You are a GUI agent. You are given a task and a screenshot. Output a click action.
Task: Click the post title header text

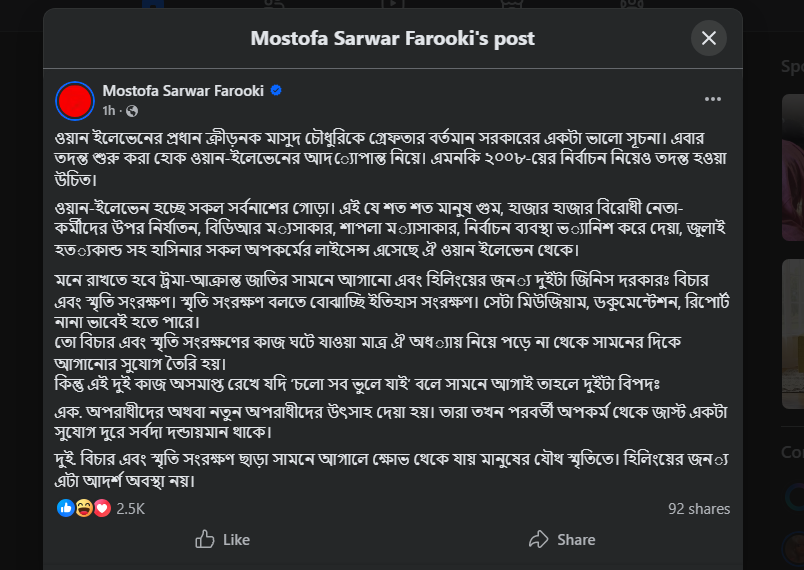(x=392, y=38)
